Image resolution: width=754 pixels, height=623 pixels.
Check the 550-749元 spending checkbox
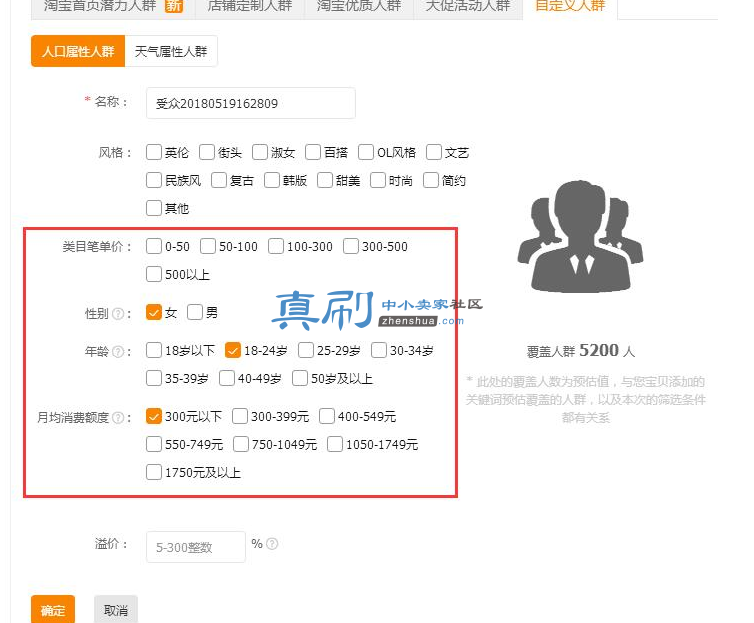(x=154, y=444)
